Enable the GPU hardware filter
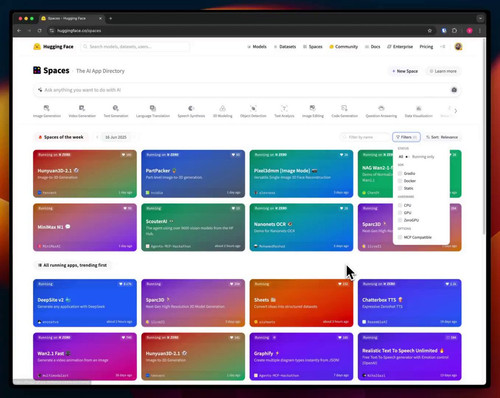This screenshot has height=398, width=500. coord(400,213)
